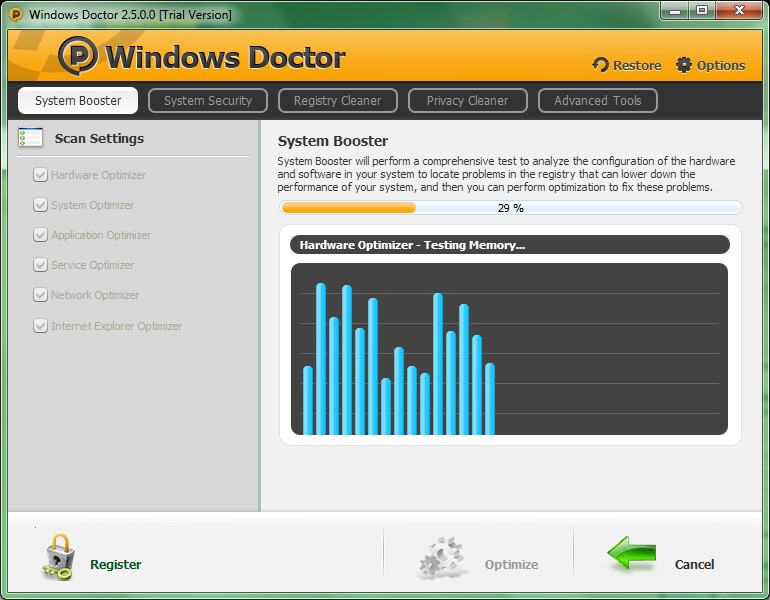
Task: Open the Registry Cleaner tab
Action: [337, 101]
